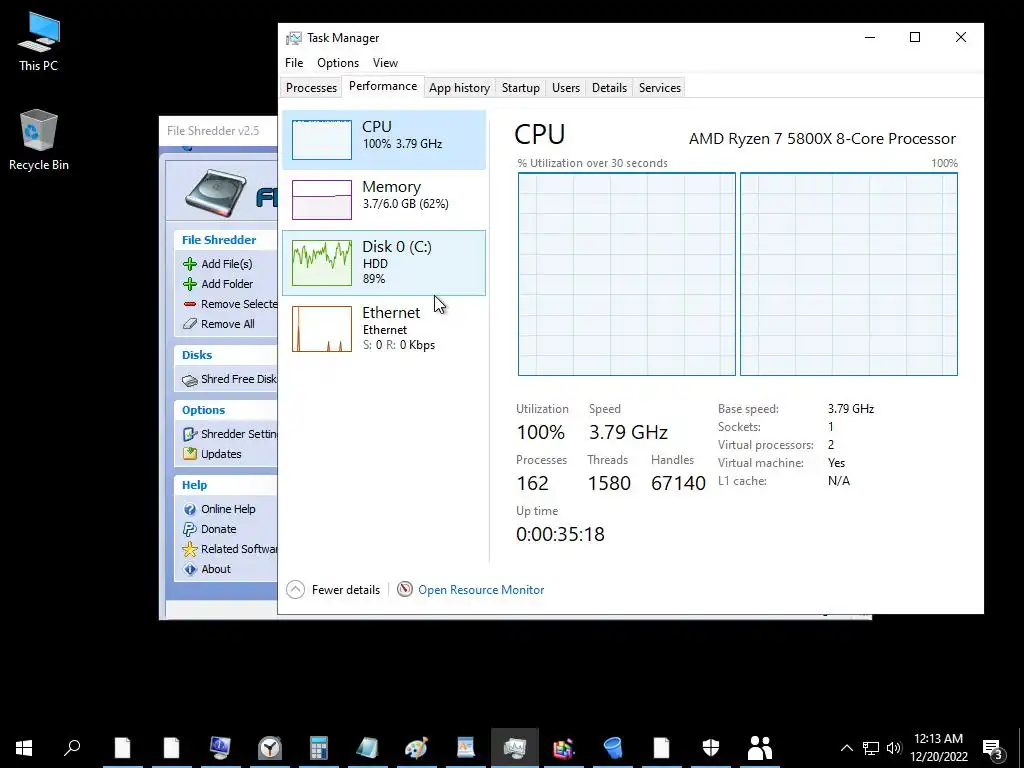
Task: Click the Handles value 67140
Action: click(678, 483)
